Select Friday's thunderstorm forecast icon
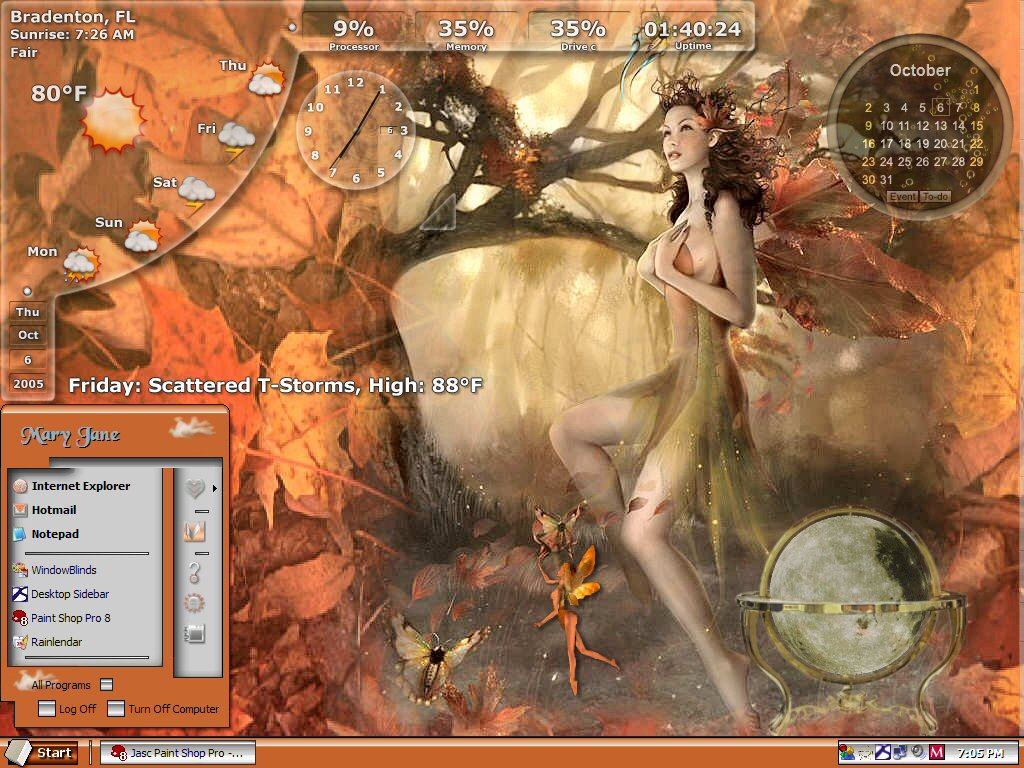1024x768 pixels. tap(236, 140)
